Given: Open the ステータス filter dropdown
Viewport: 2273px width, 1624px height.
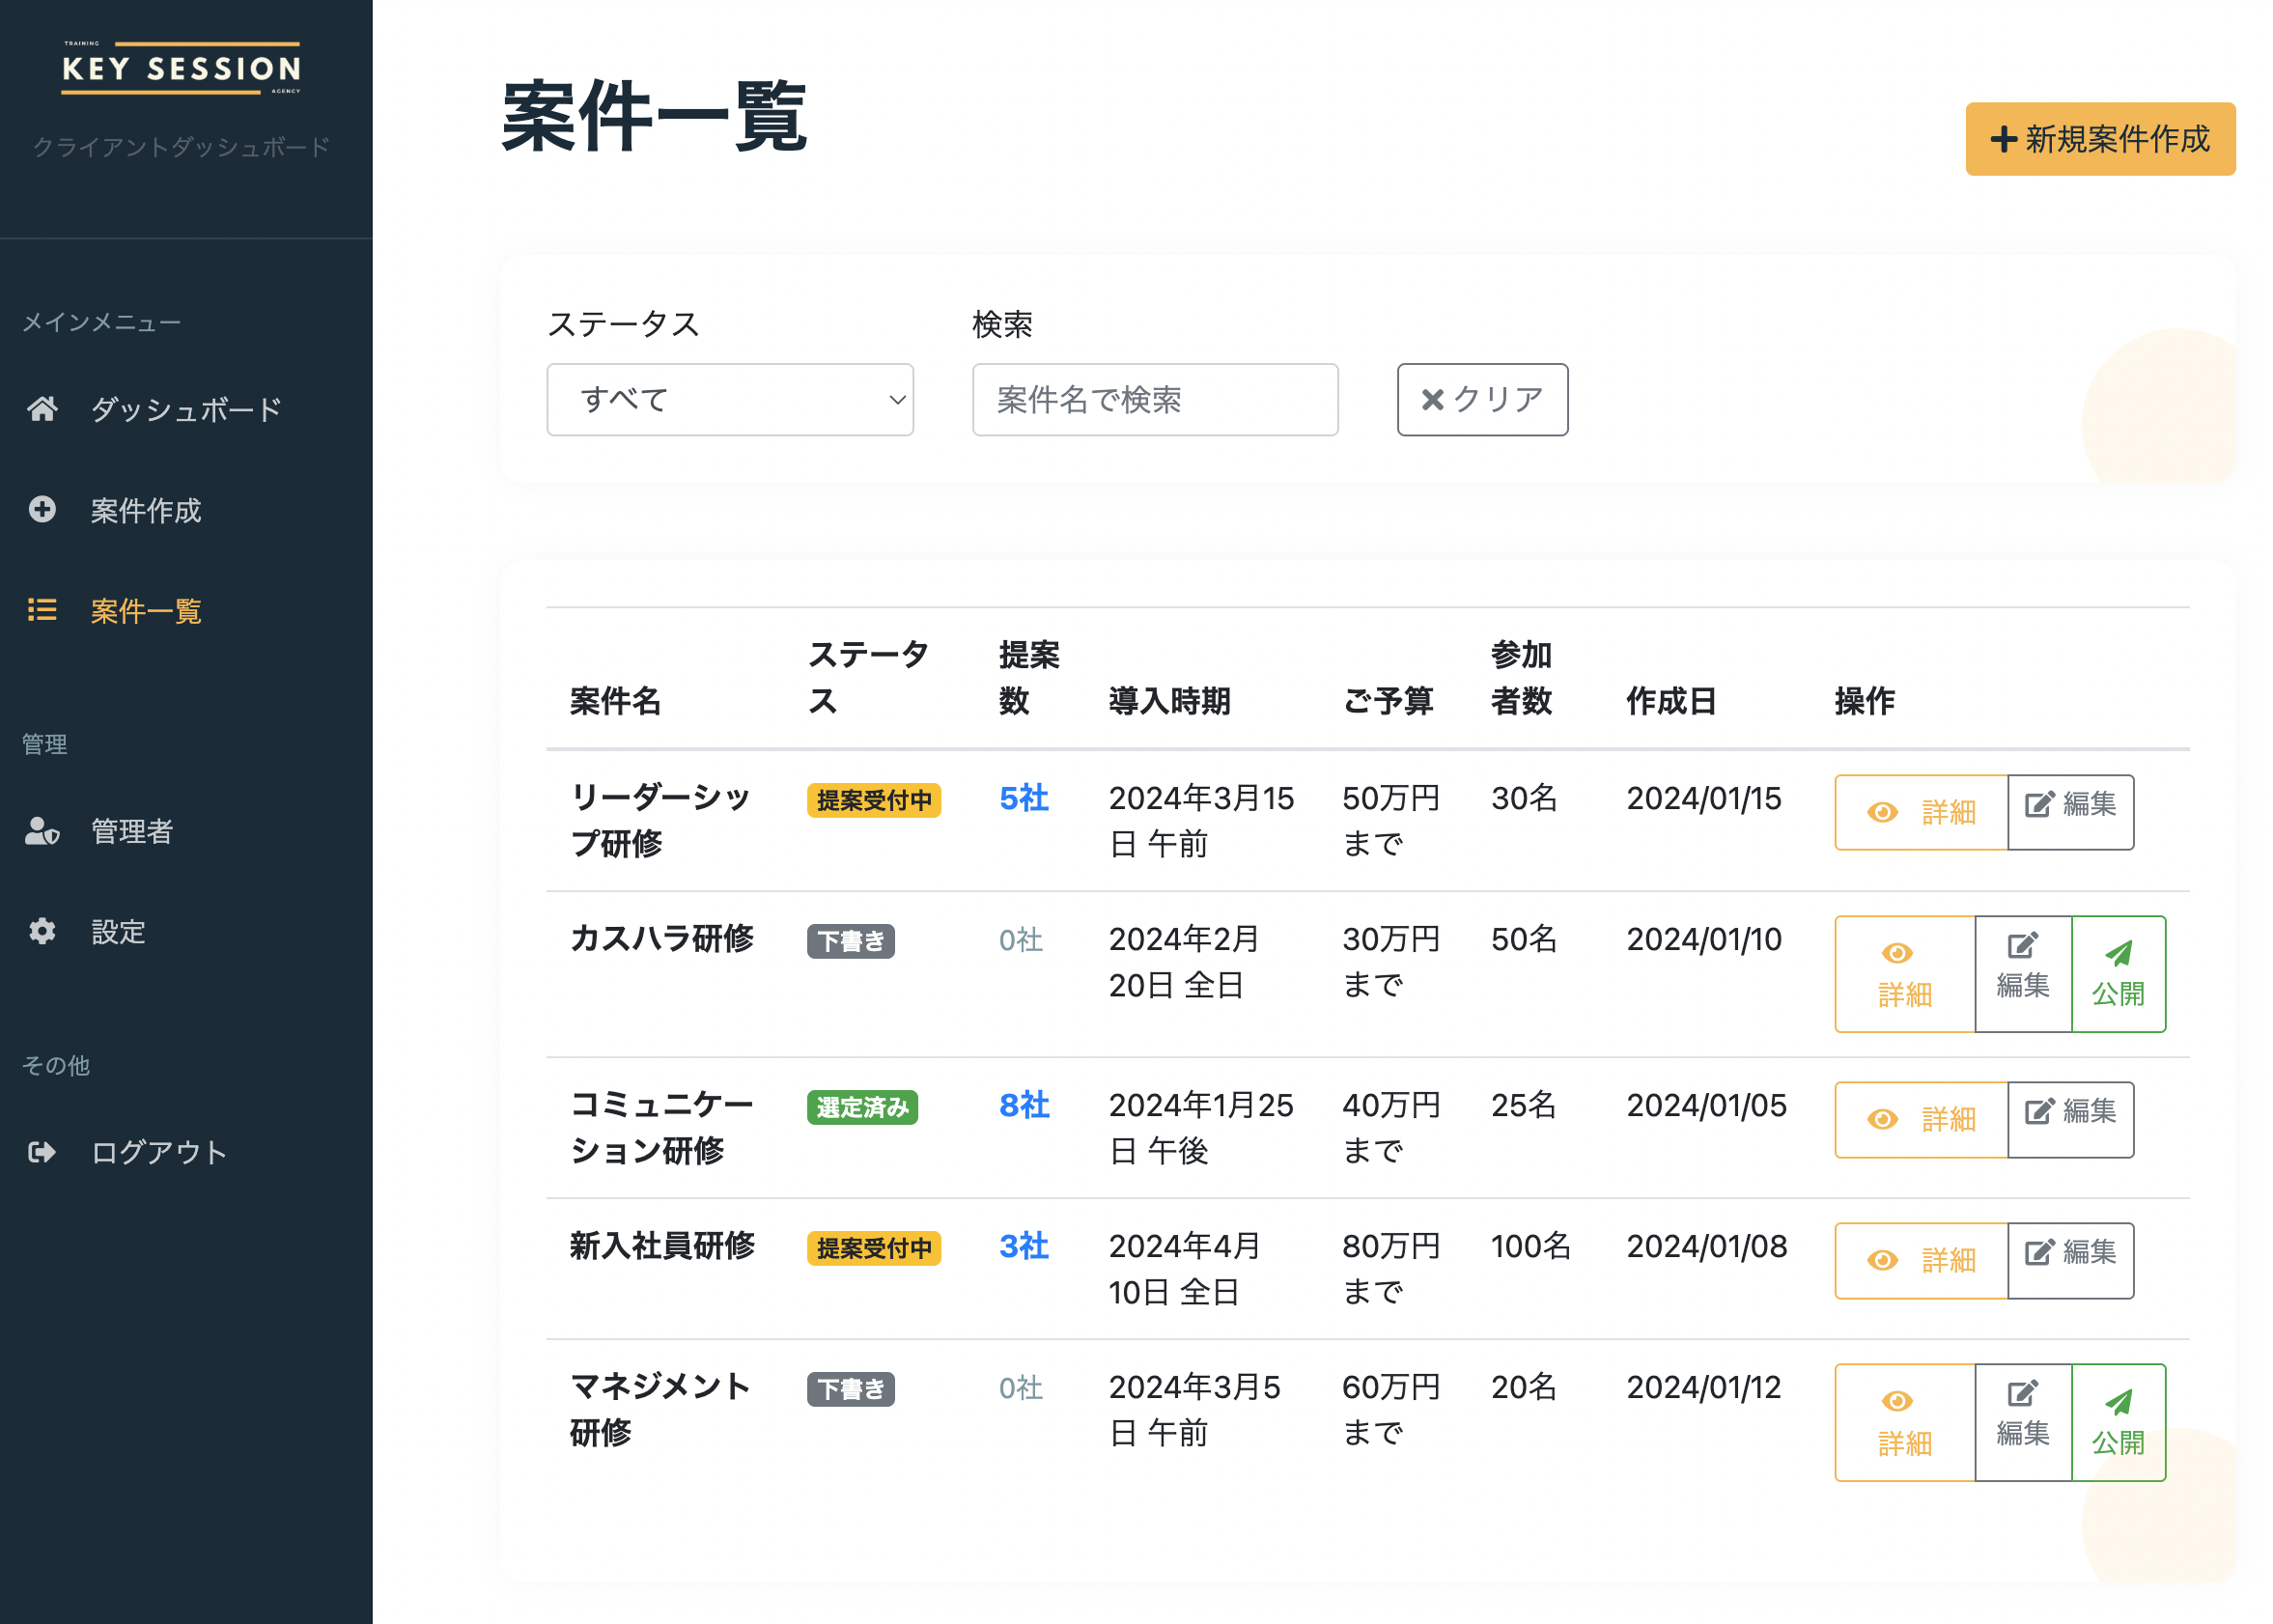Looking at the screenshot, I should click(x=729, y=400).
